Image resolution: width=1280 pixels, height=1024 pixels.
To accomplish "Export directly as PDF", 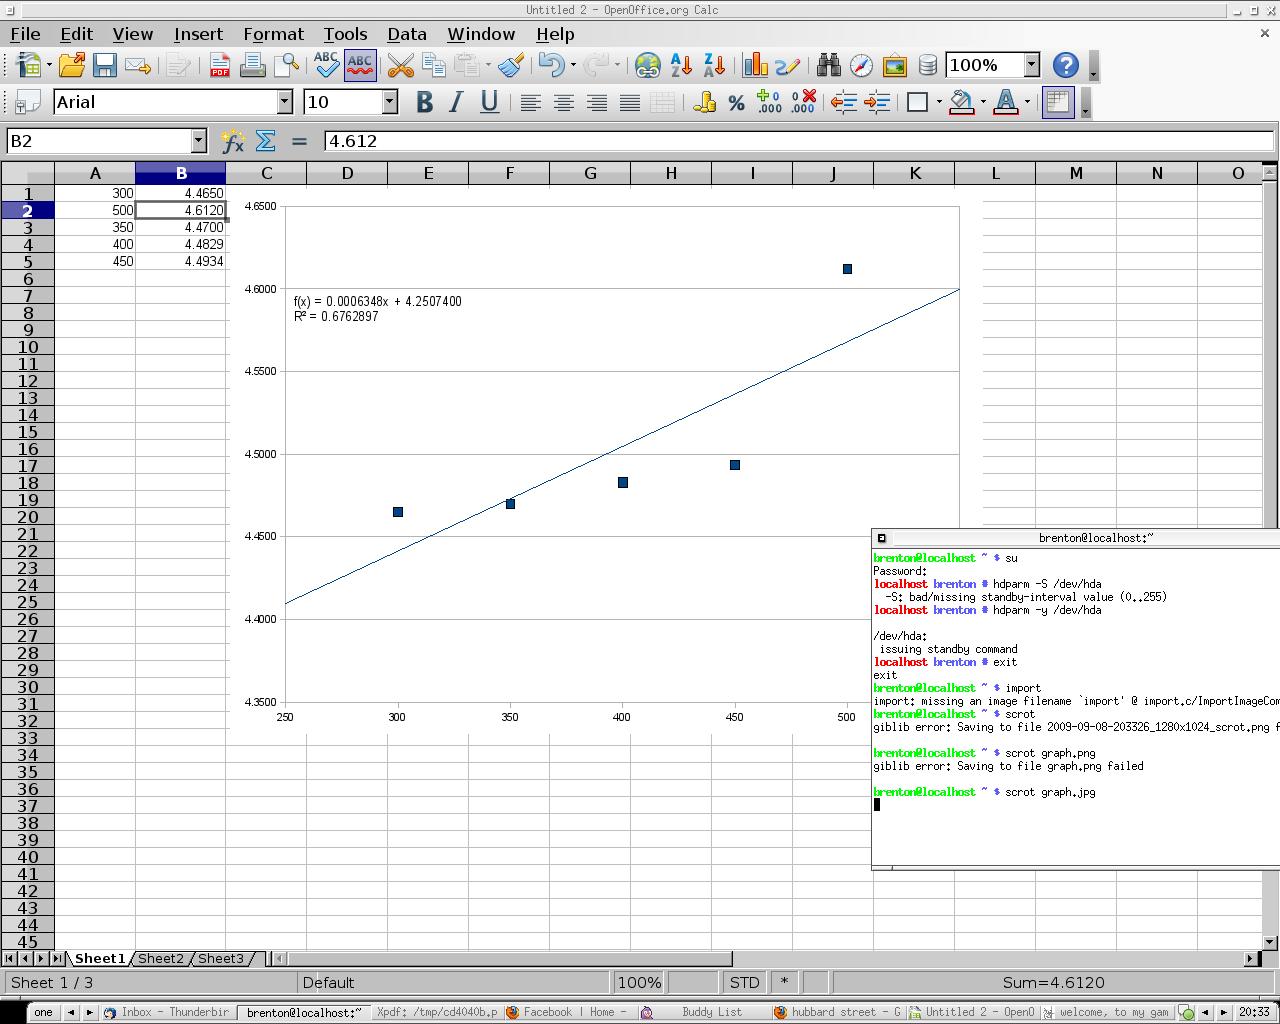I will tap(220, 66).
